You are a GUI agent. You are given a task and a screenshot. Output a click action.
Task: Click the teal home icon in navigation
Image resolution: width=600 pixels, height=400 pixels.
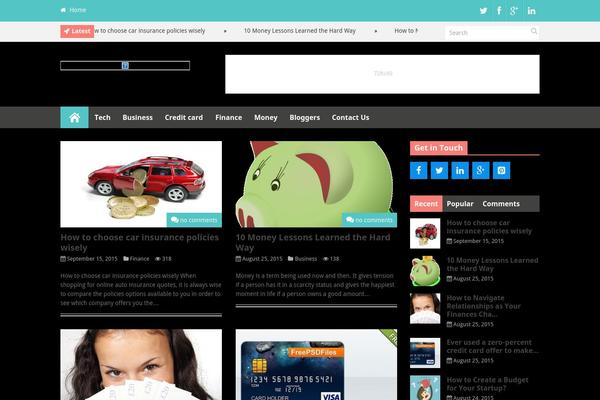[x=74, y=118]
